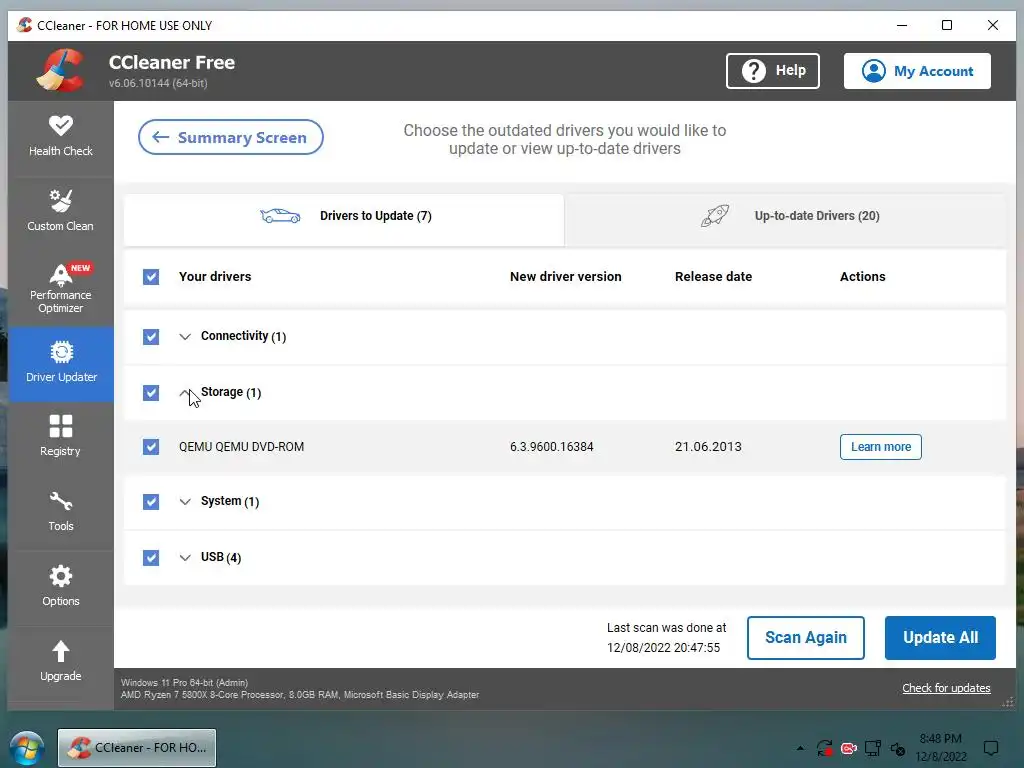This screenshot has height=768, width=1024.
Task: Click the CCleaner logo in the header
Action: point(60,71)
